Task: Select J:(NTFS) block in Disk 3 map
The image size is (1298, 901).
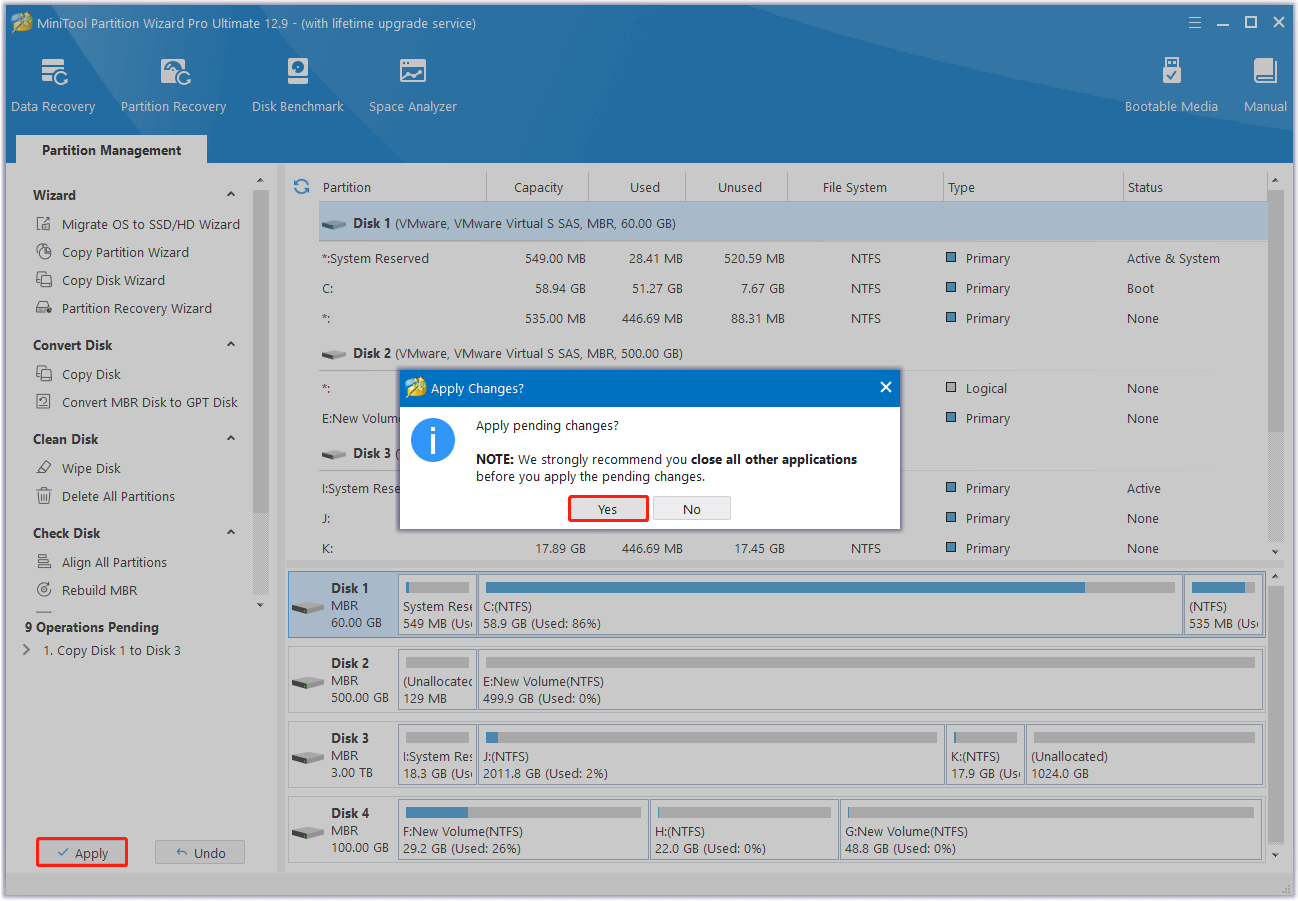Action: click(712, 755)
